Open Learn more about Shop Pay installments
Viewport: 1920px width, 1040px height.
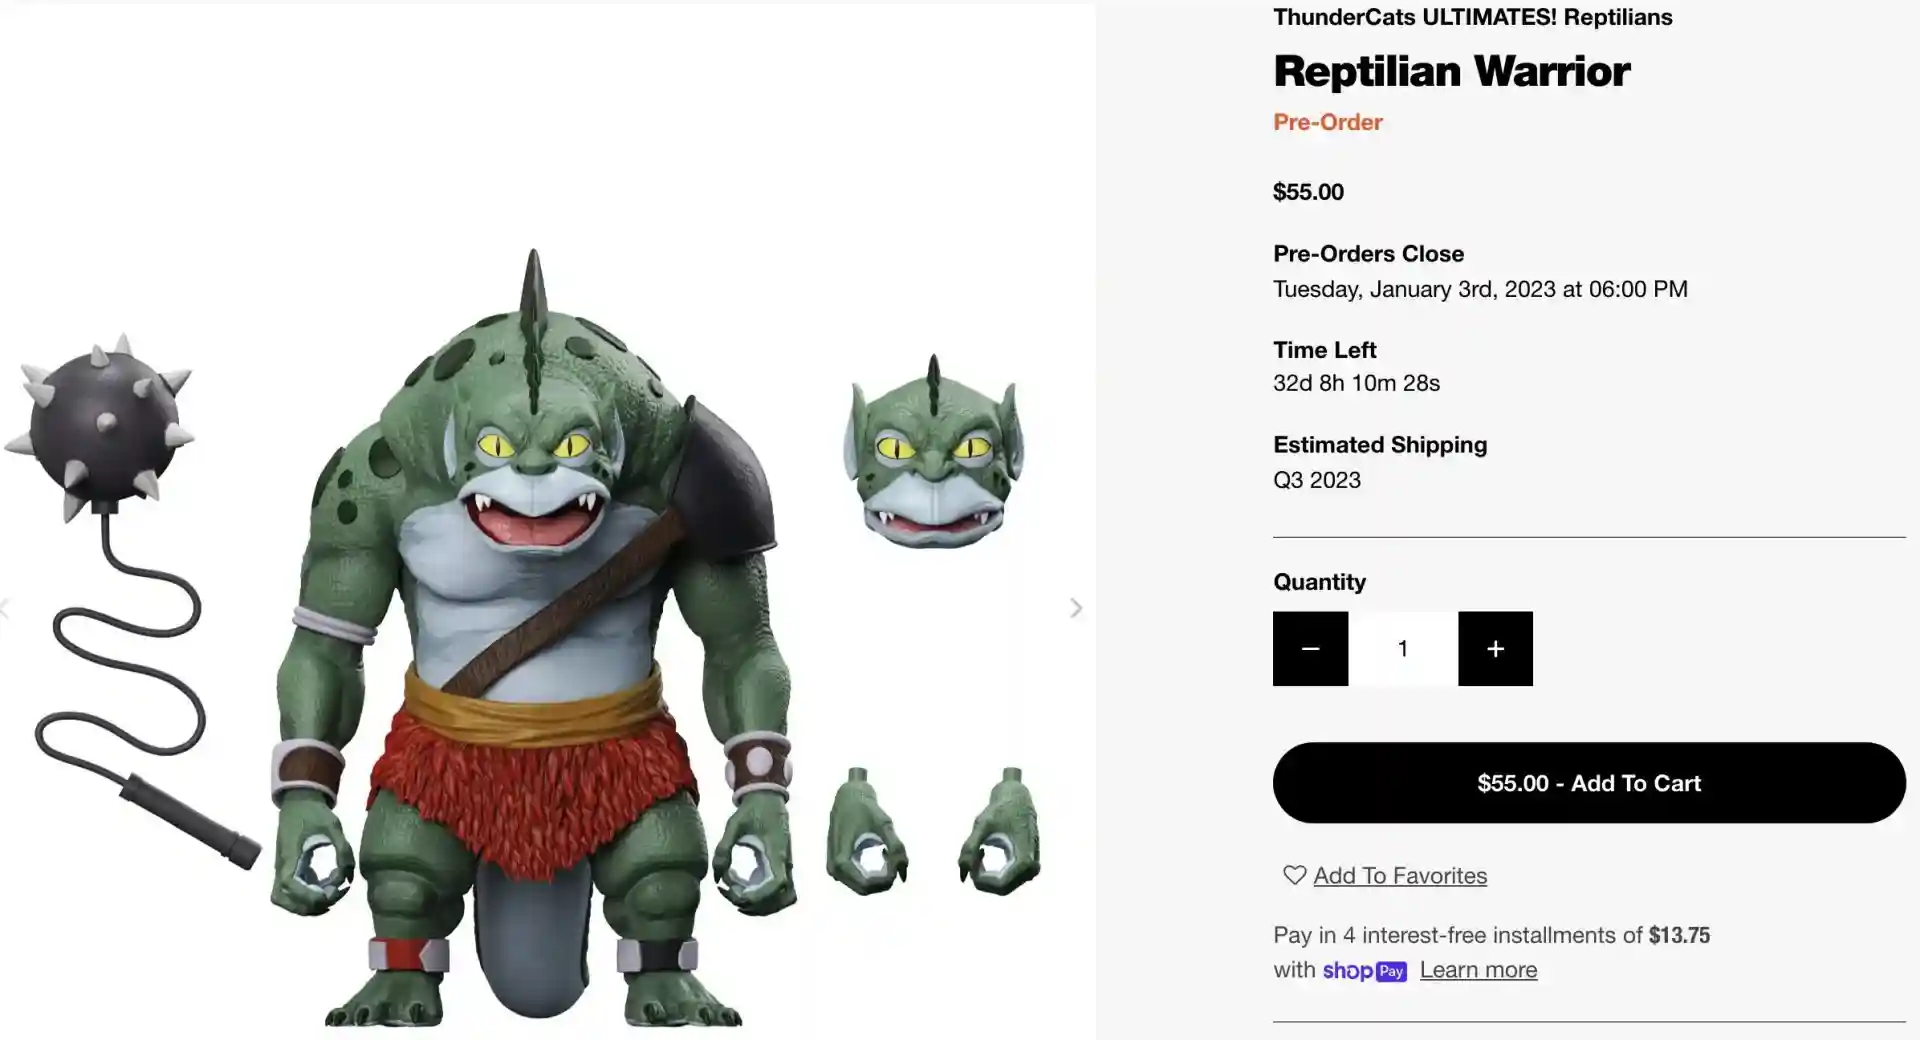pos(1478,970)
